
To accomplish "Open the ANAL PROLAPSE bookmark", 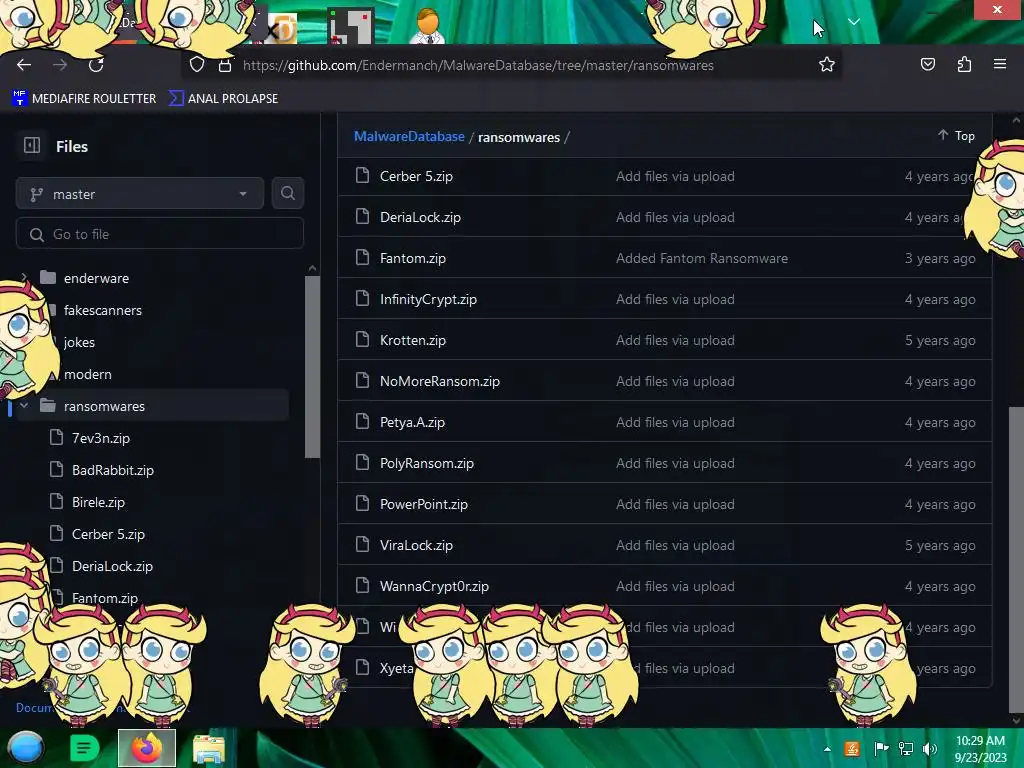I will (x=223, y=99).
